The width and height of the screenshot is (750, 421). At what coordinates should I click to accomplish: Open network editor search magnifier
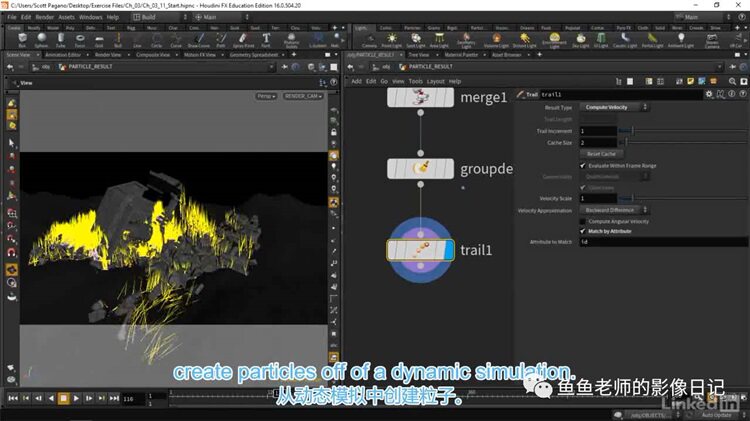tap(732, 81)
